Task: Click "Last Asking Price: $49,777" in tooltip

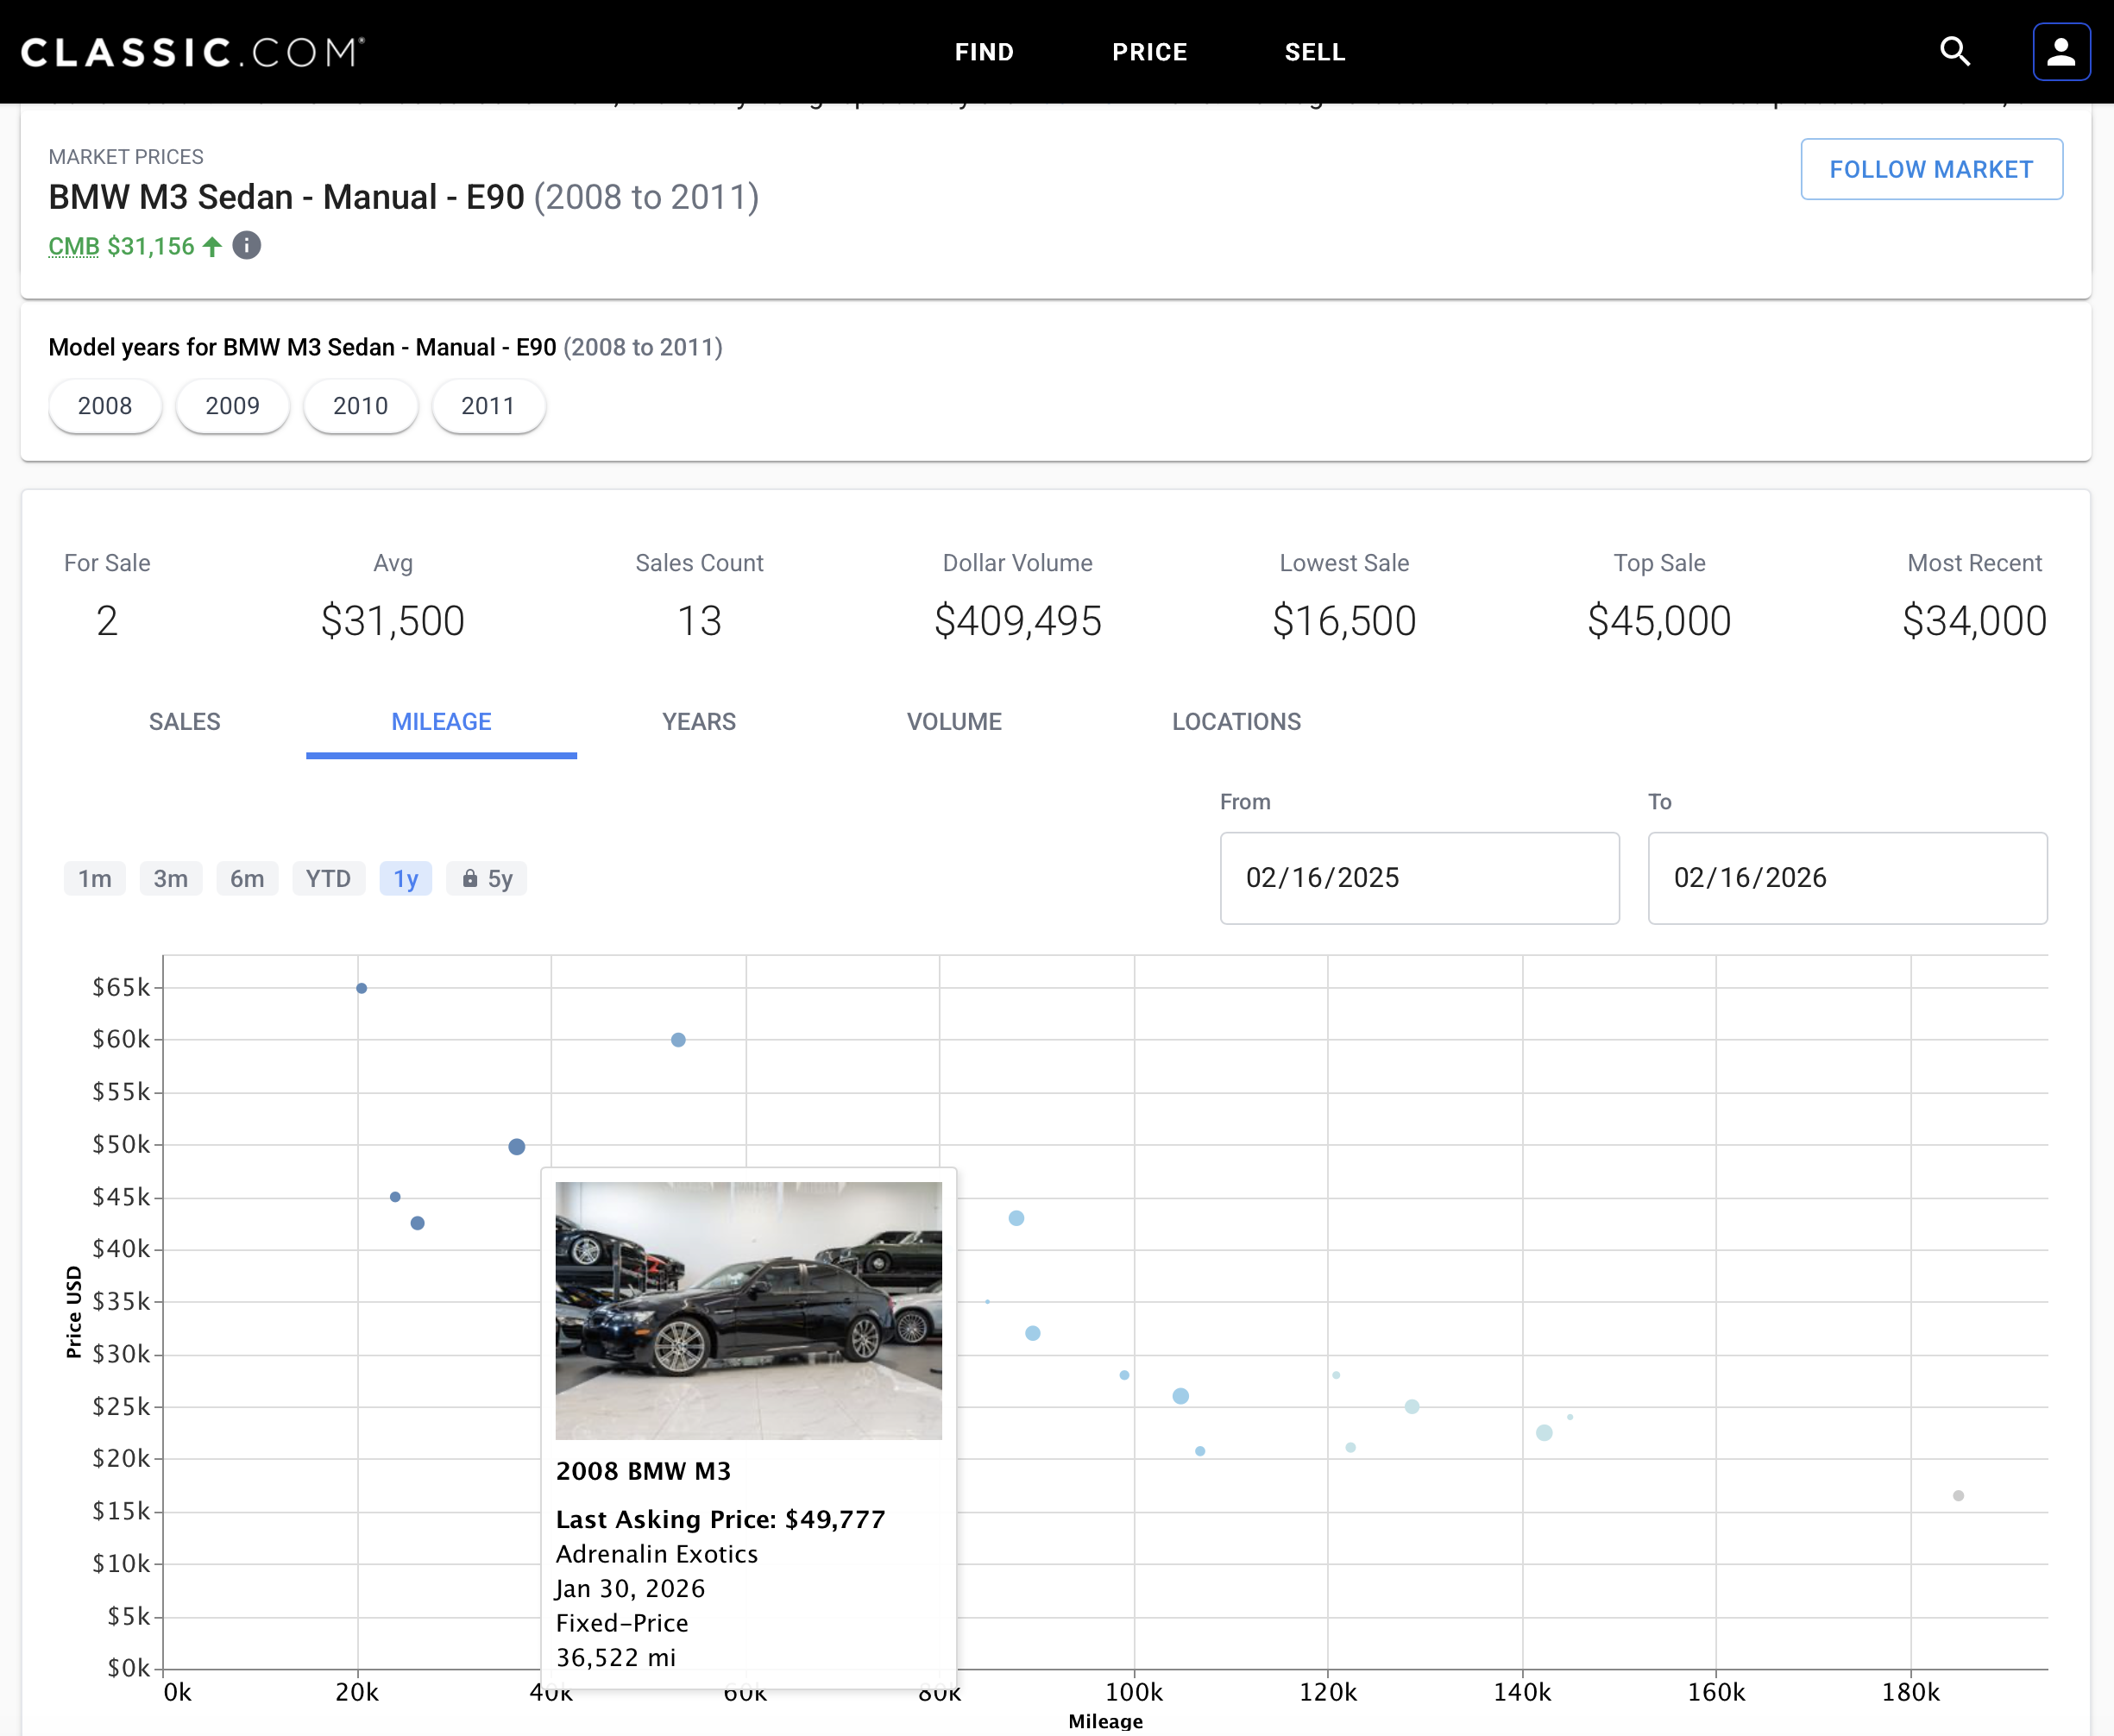Action: (721, 1519)
